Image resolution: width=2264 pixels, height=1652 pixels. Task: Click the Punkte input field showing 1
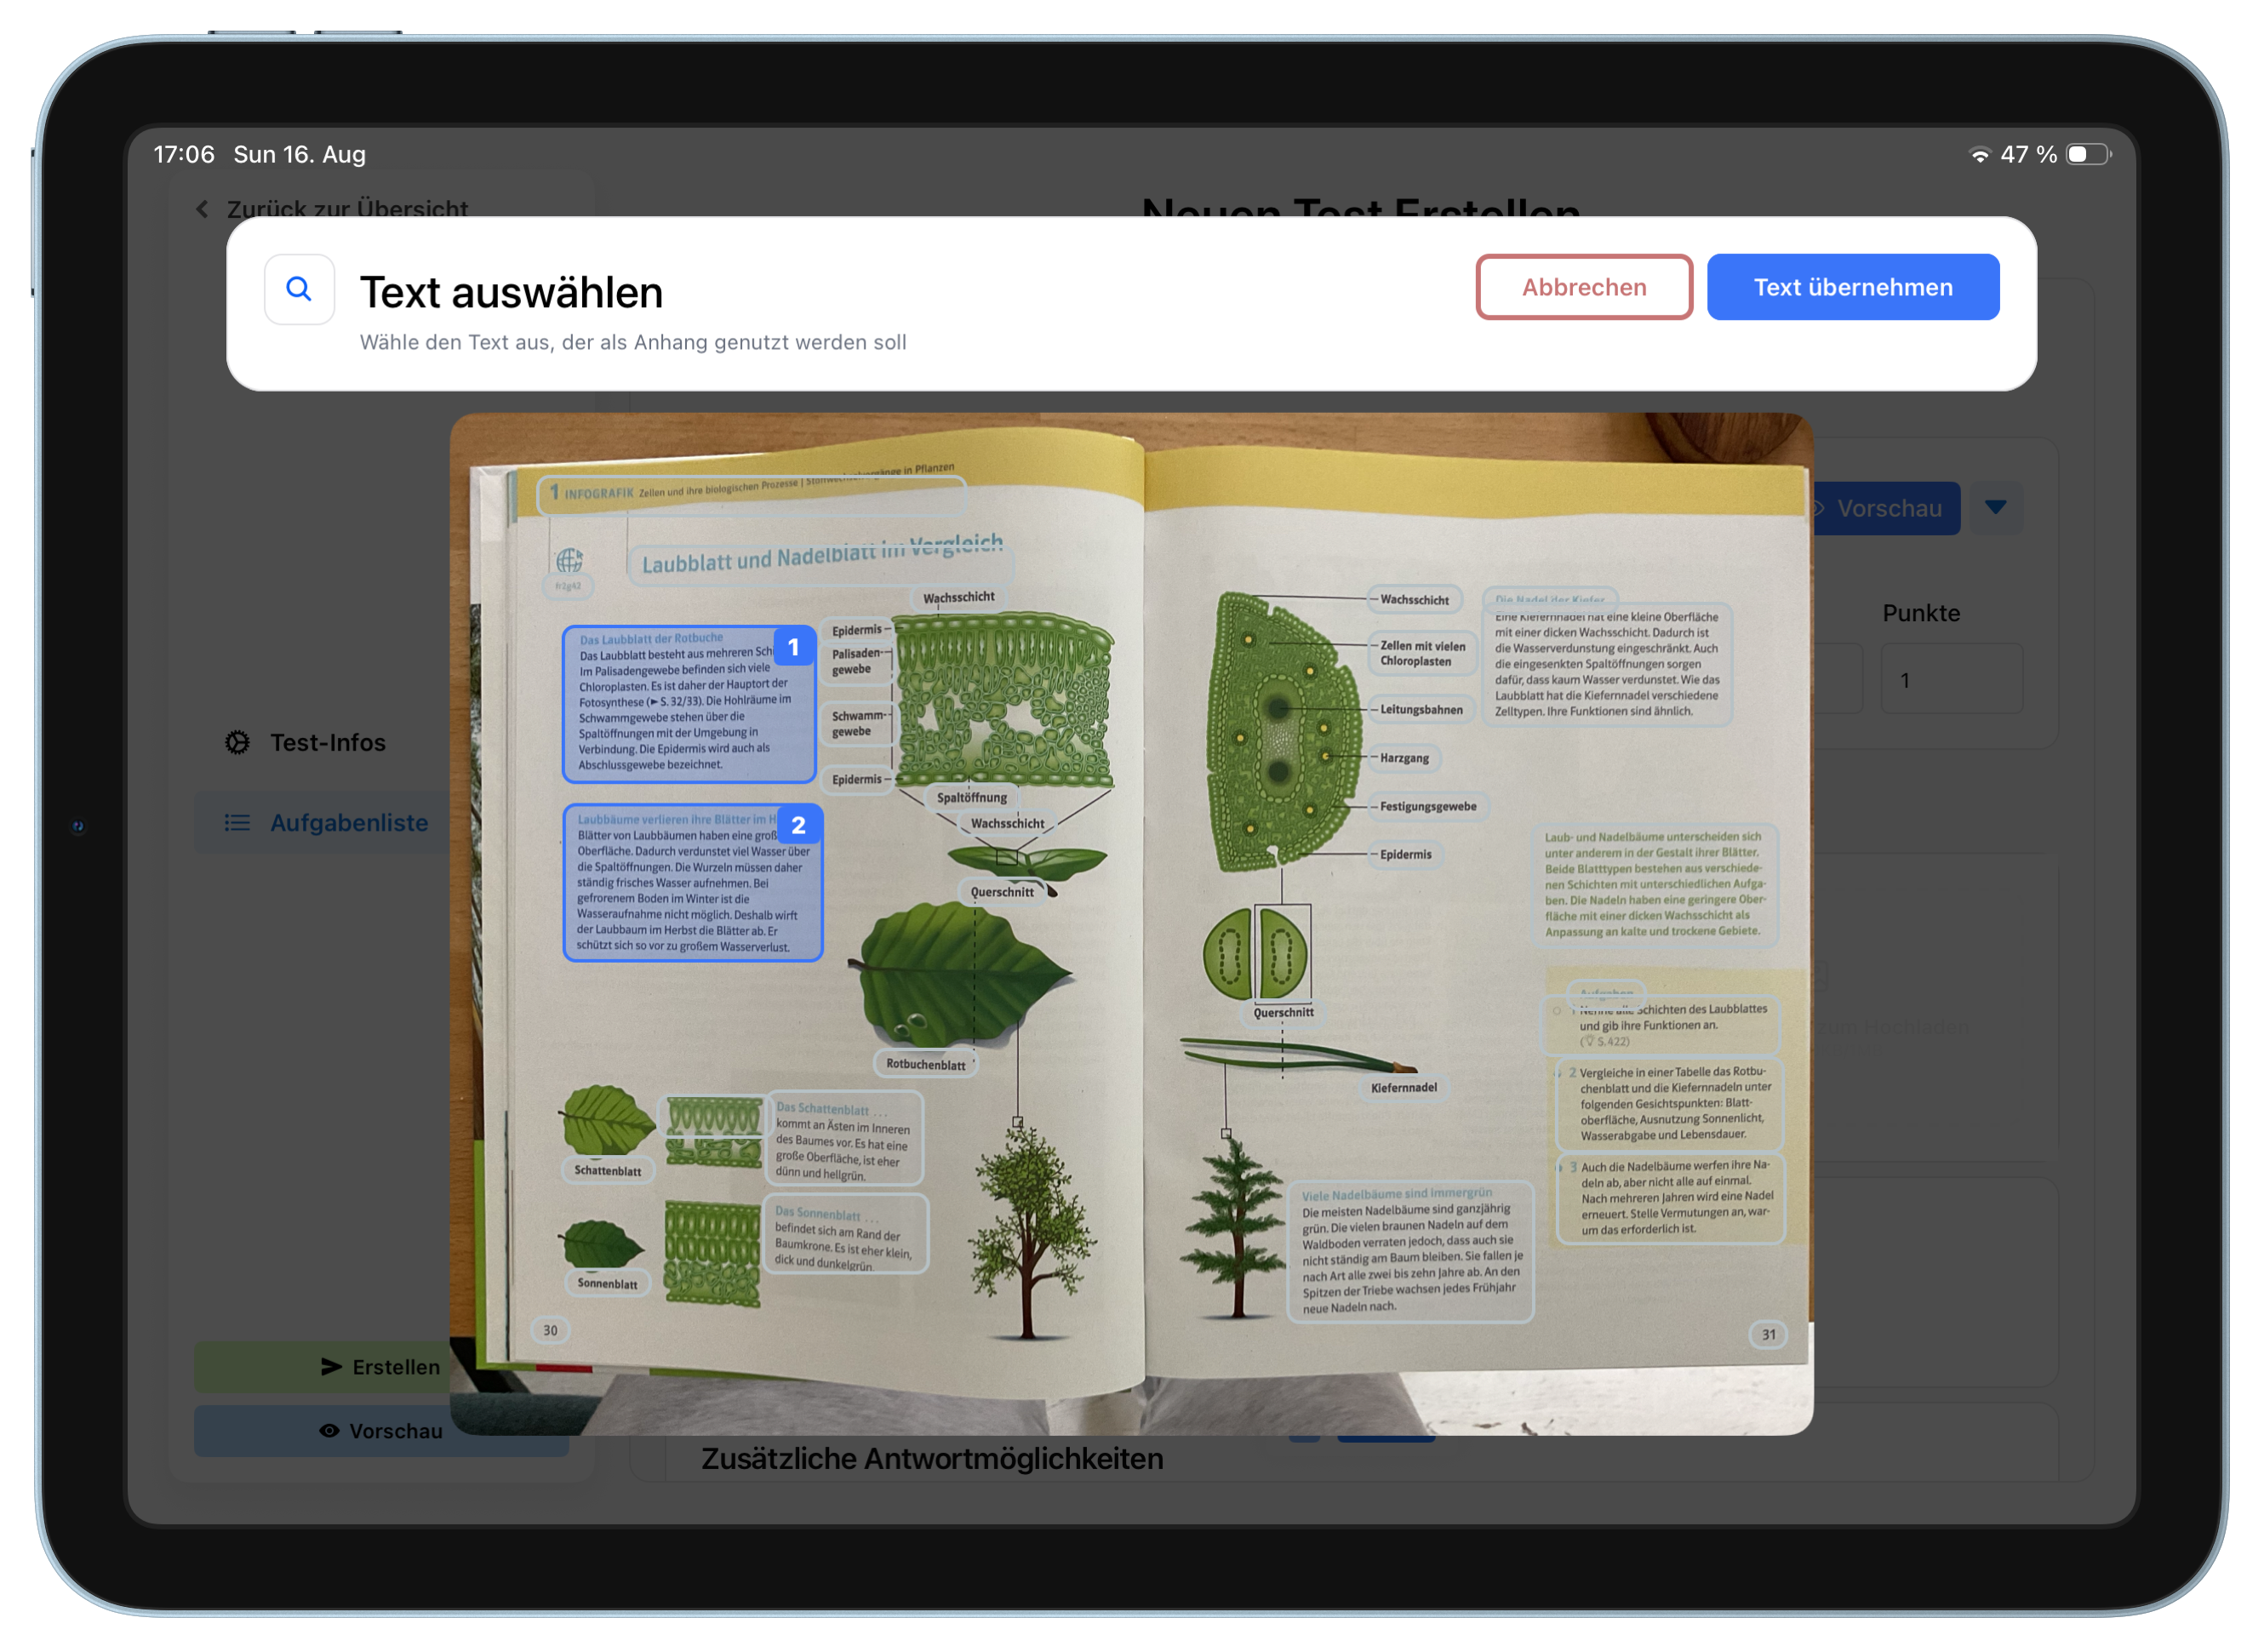[1951, 679]
